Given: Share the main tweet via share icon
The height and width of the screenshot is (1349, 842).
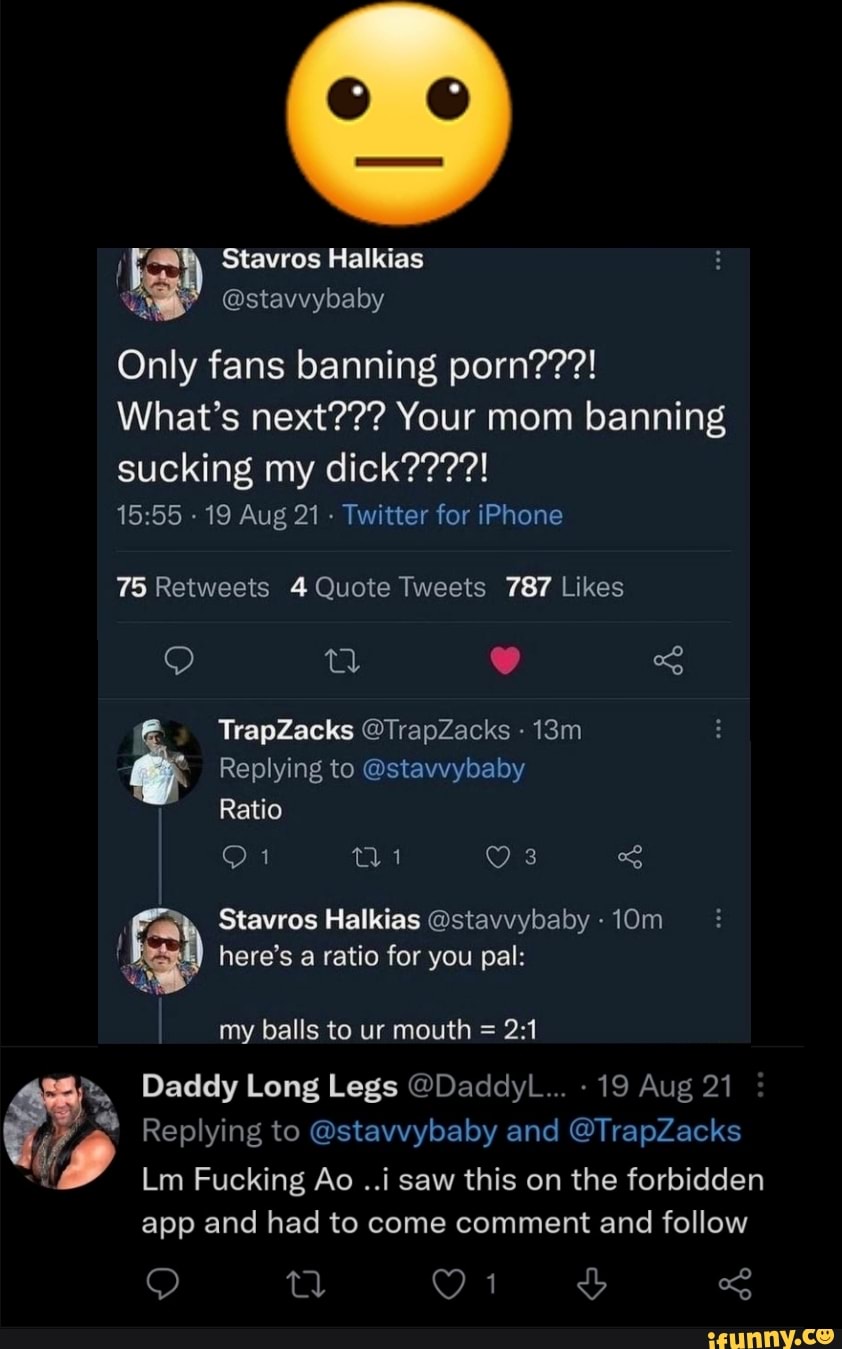Looking at the screenshot, I should coord(667,660).
